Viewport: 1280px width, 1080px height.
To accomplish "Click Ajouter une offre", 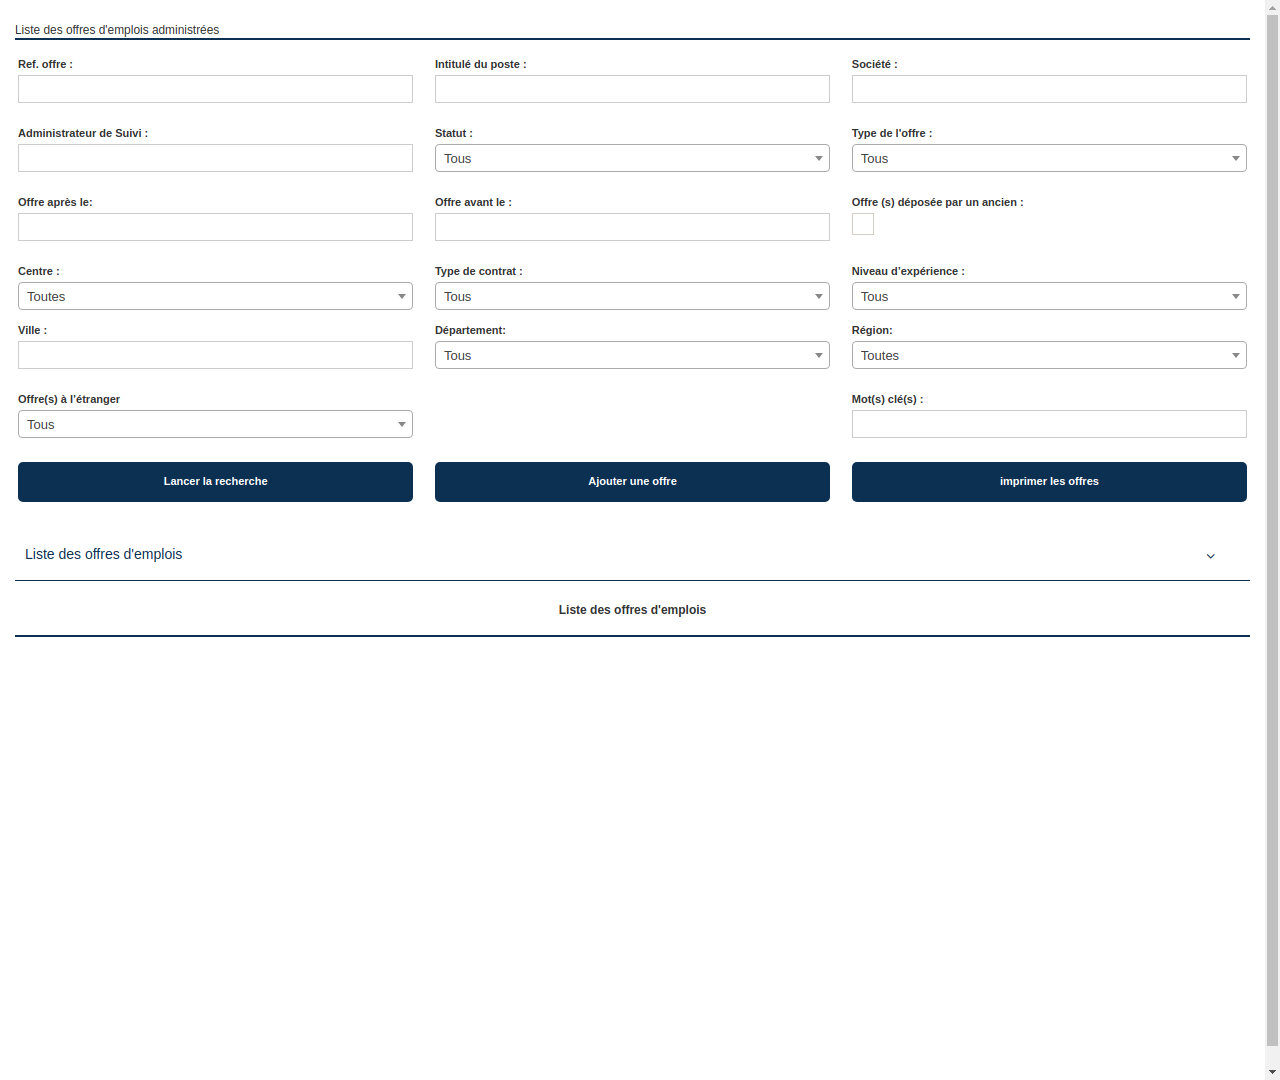I will 632,482.
